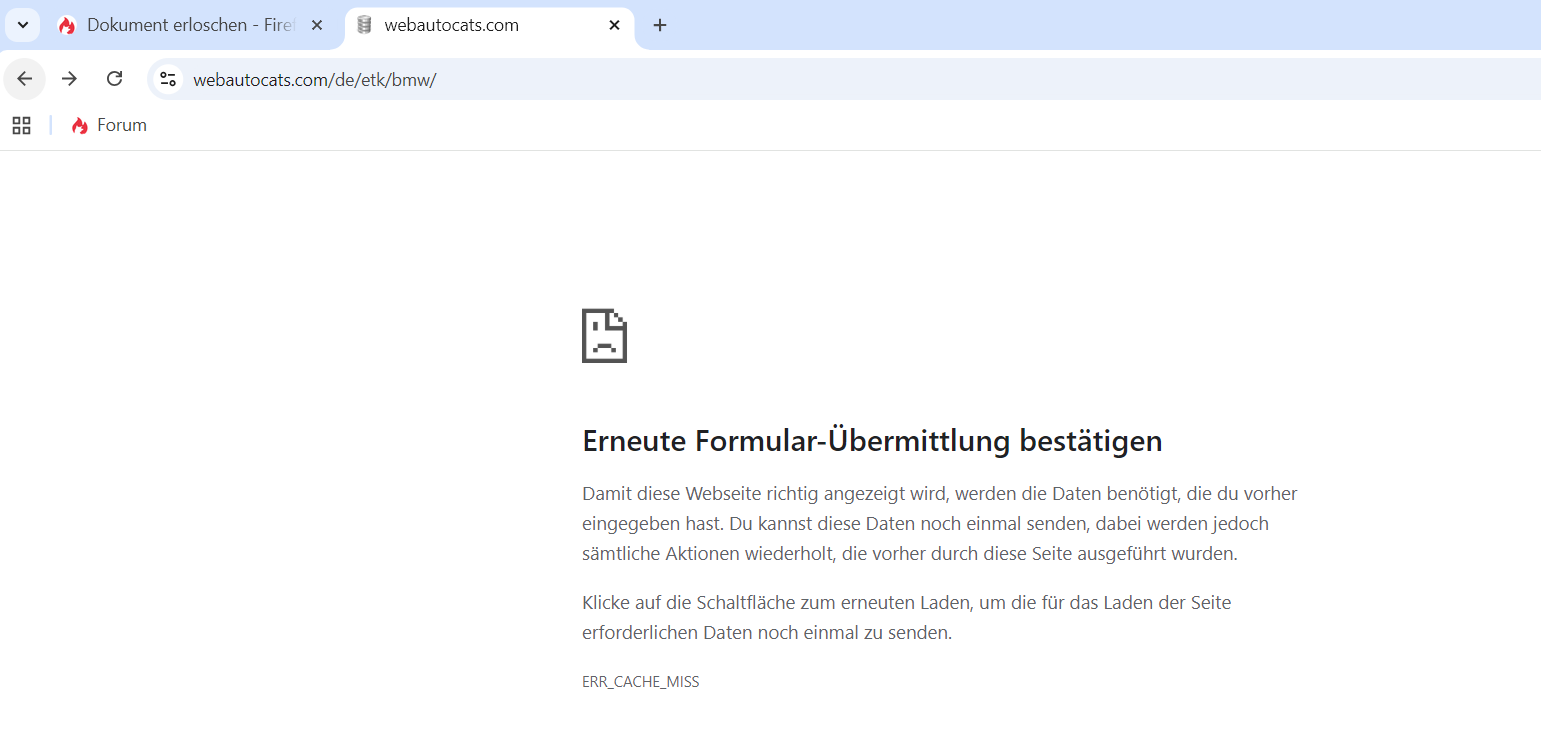
Task: Reload the page to resend the form
Action: tap(115, 79)
